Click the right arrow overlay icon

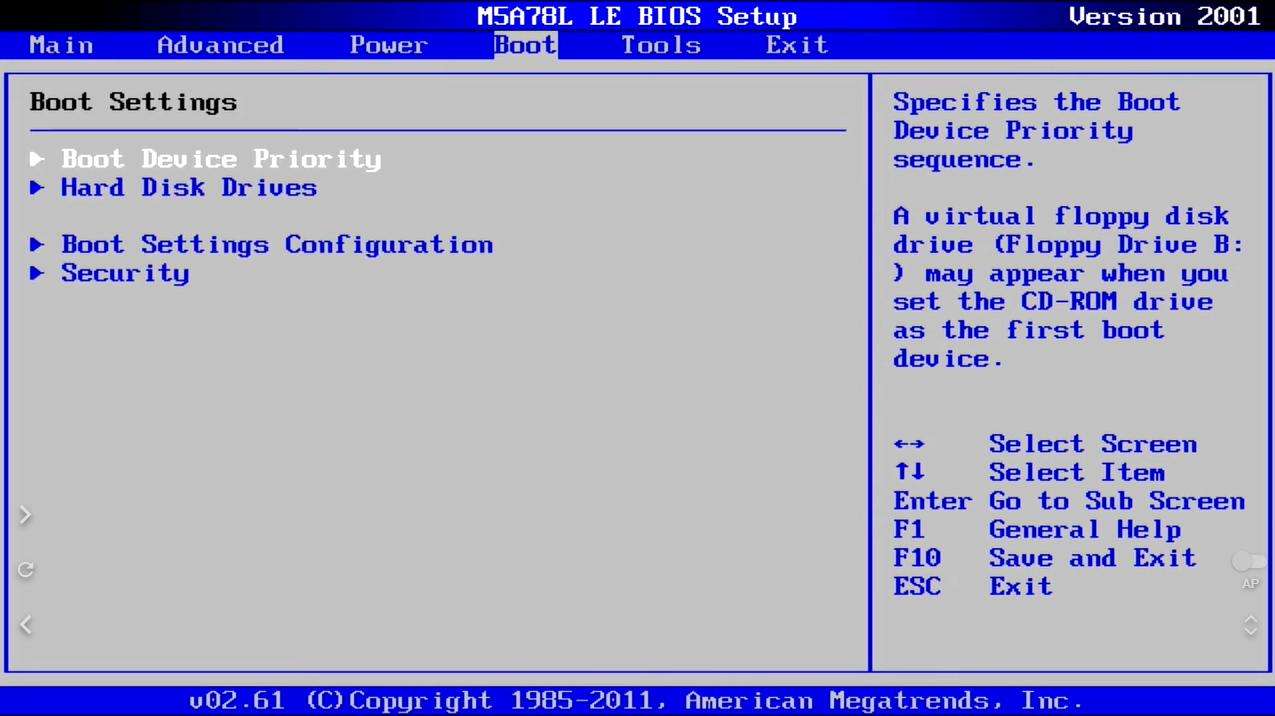[25, 514]
